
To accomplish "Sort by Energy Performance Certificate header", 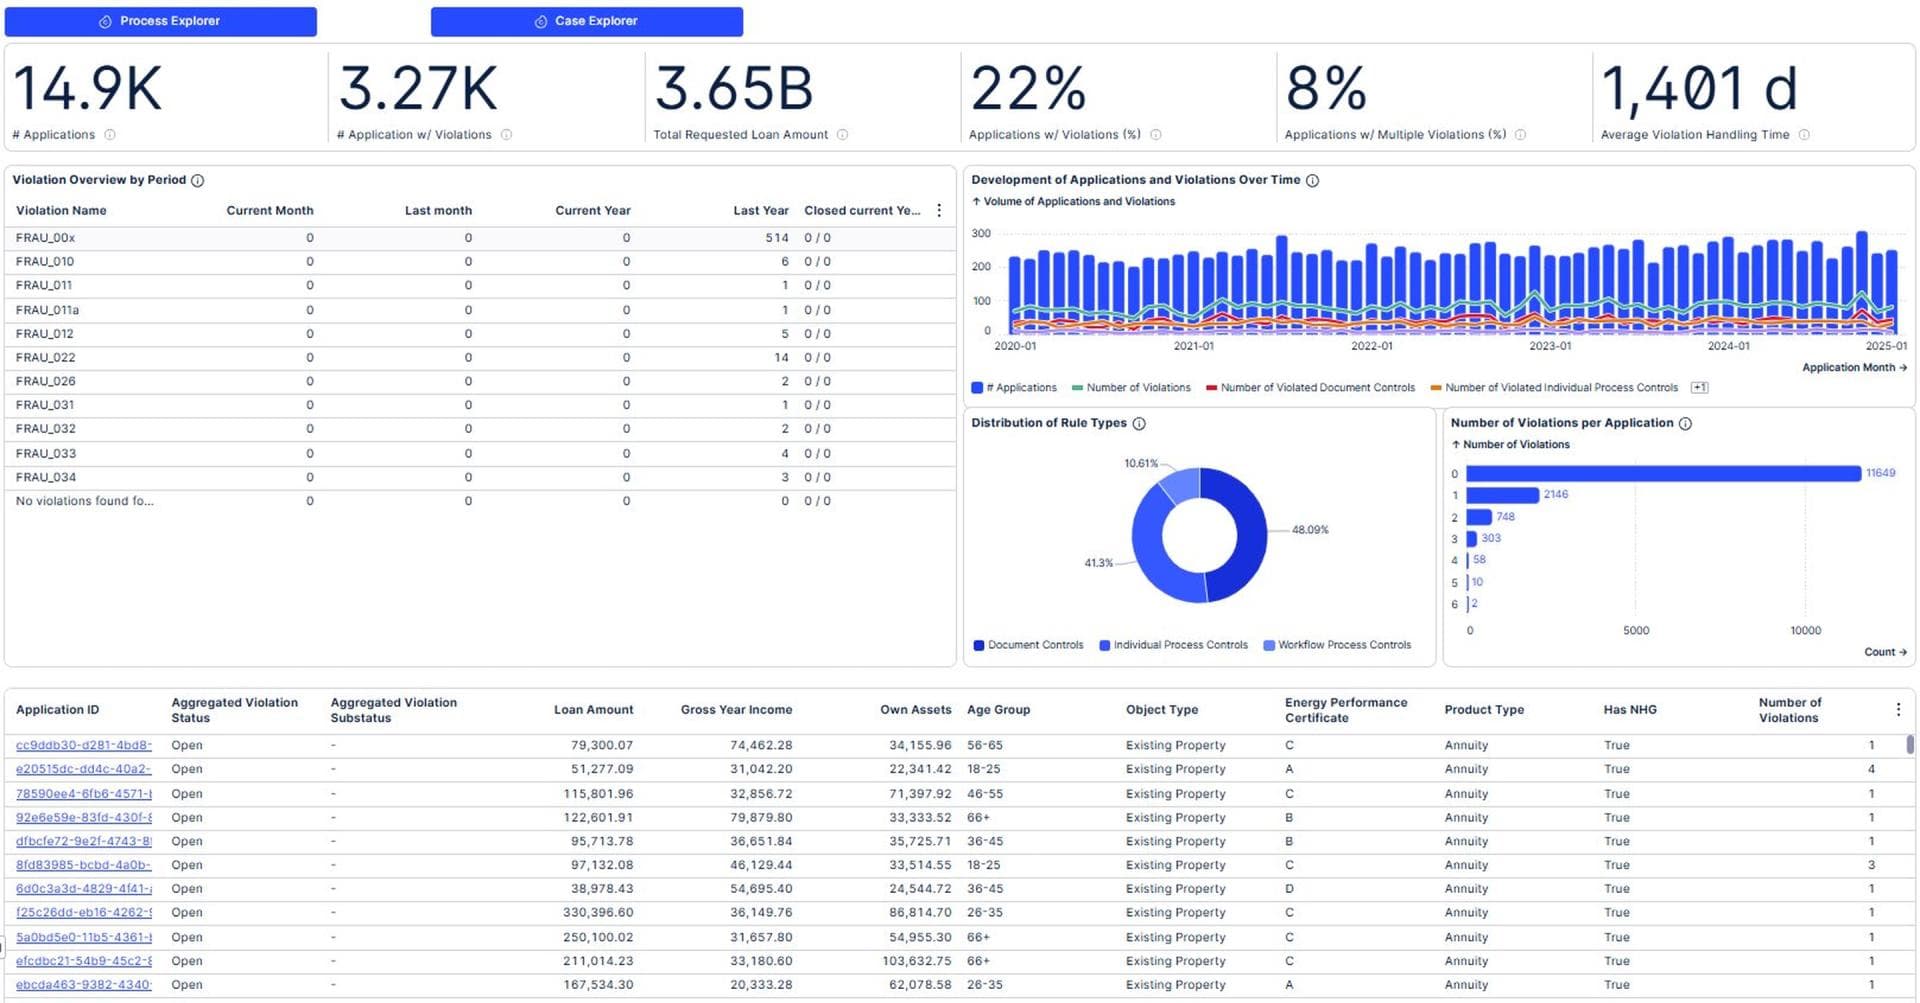I will pos(1346,710).
